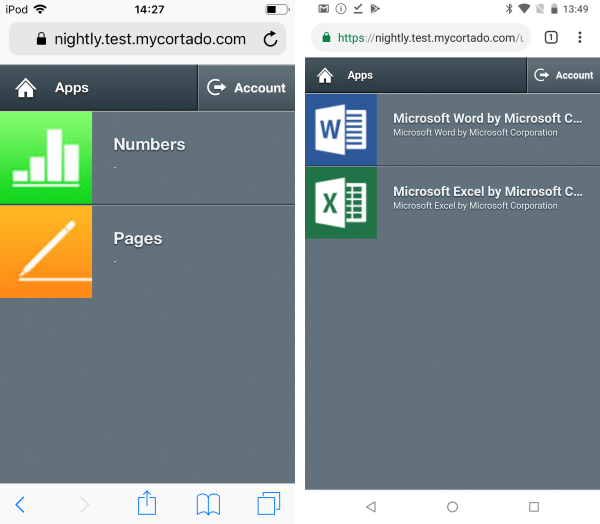Tap Android back navigation button

(371, 507)
